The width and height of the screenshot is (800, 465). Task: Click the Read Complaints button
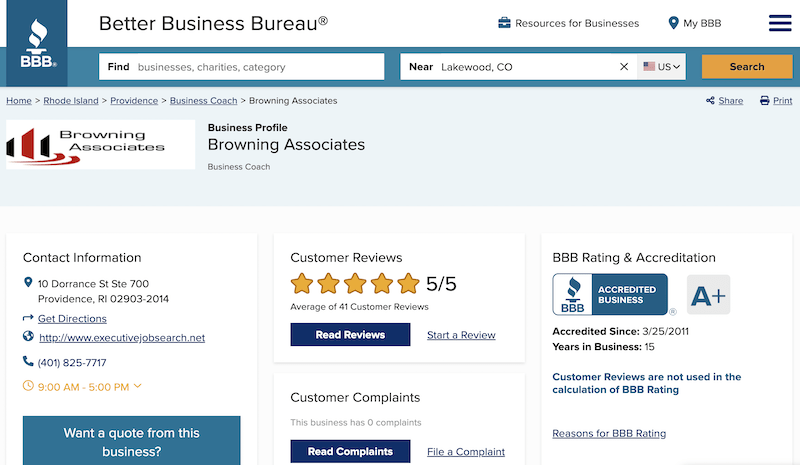point(350,452)
